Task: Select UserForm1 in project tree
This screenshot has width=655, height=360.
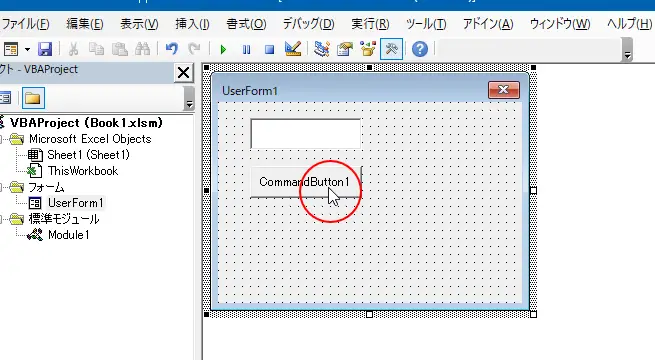Action: [75, 203]
